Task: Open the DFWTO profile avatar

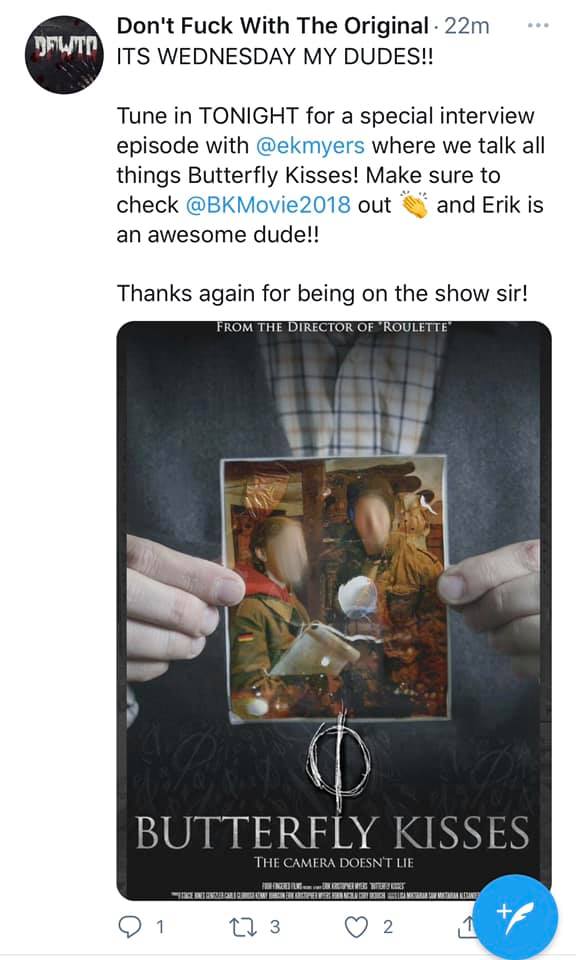Action: [x=64, y=54]
